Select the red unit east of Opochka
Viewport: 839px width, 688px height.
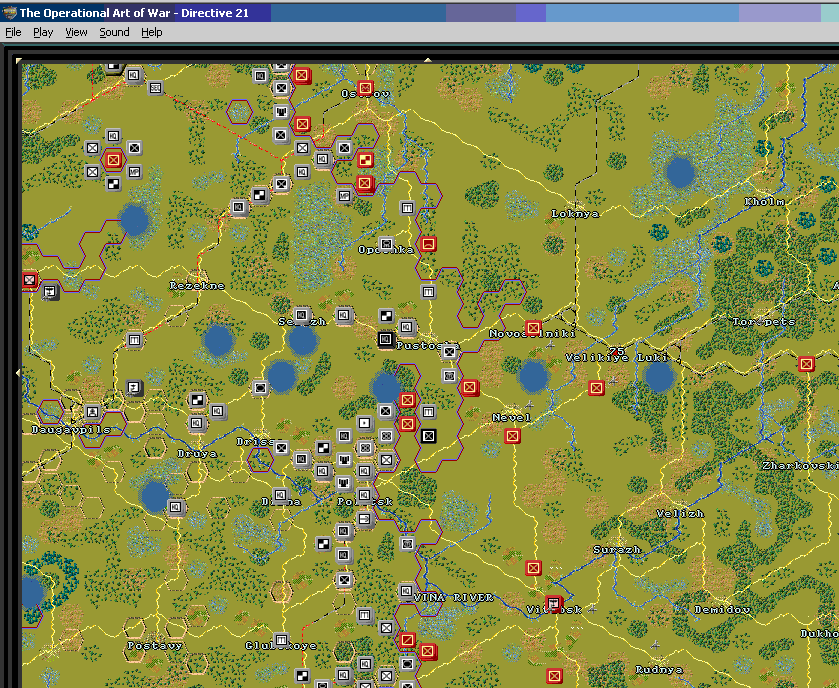[428, 244]
